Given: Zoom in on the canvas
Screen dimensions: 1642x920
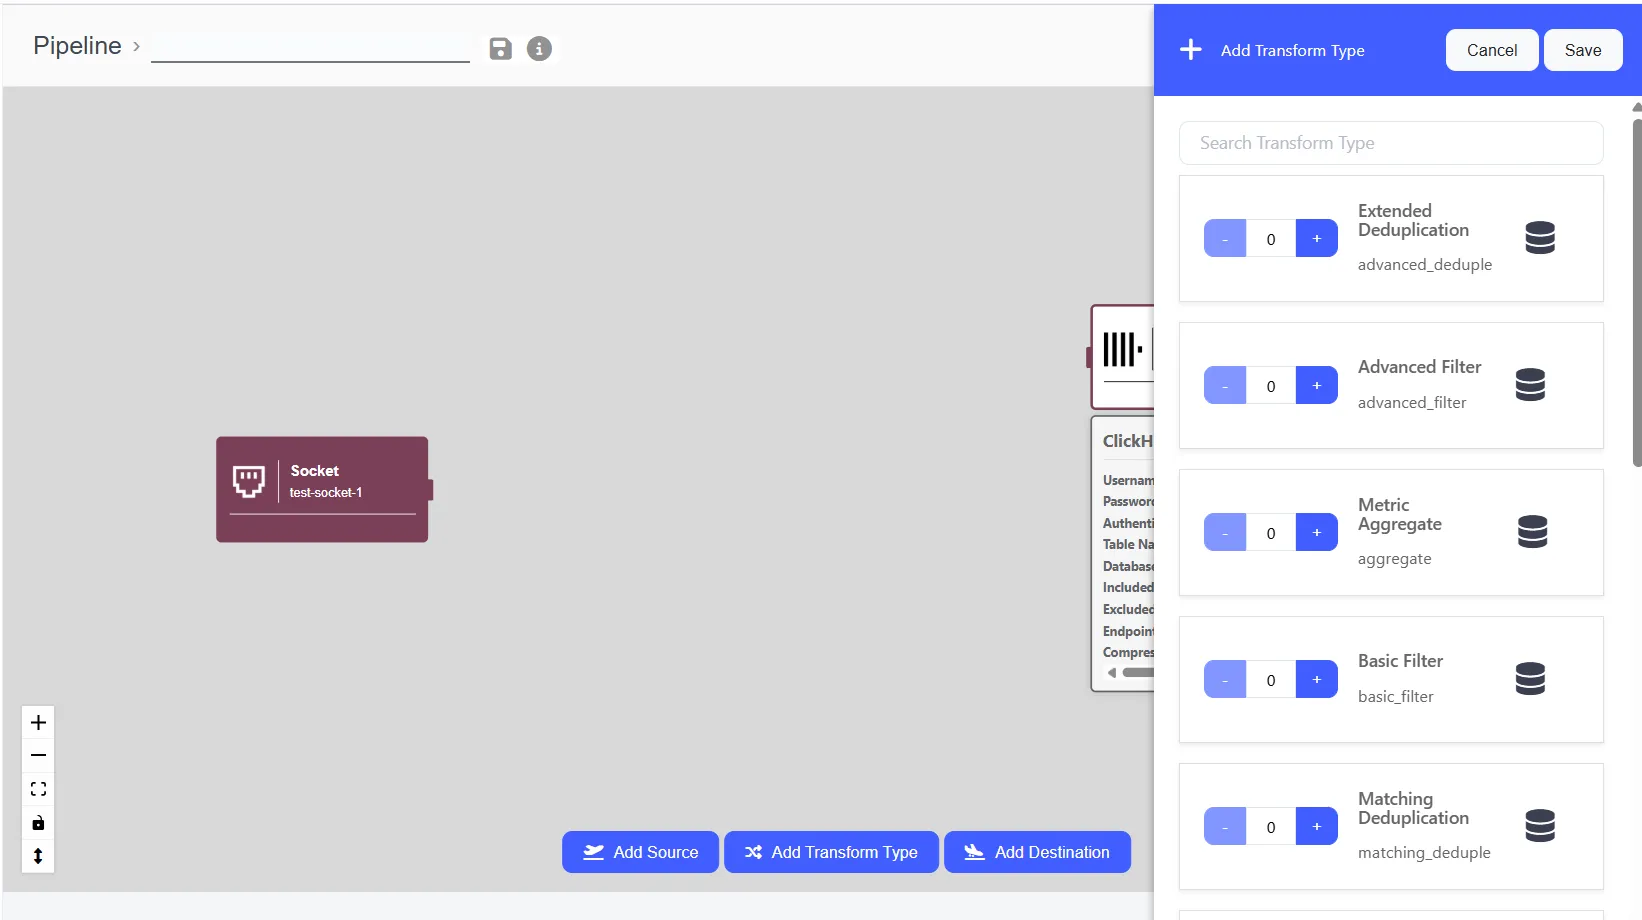Looking at the screenshot, I should 38,722.
